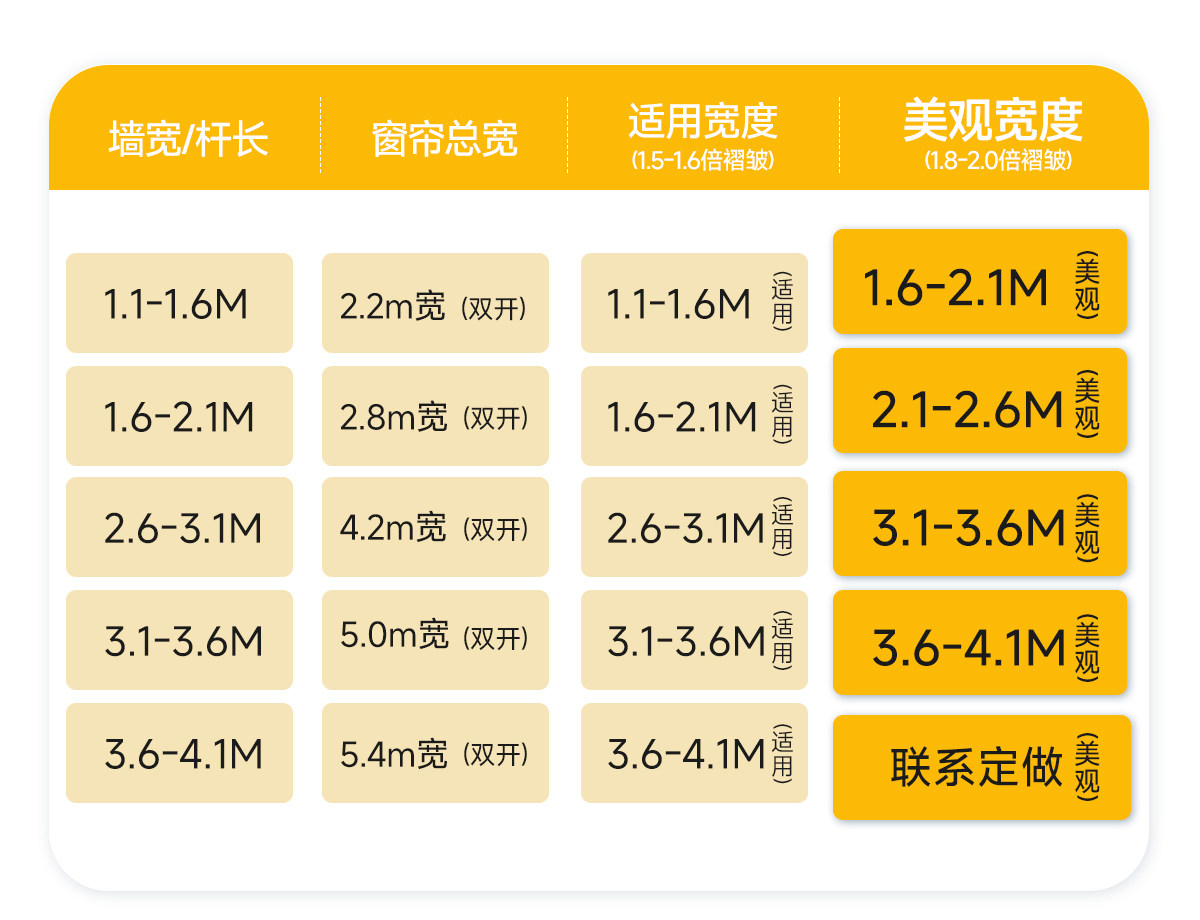This screenshot has height=920, width=1200.
Task: Click the 4.2m宽 (双开) cell
Action: coord(436,527)
